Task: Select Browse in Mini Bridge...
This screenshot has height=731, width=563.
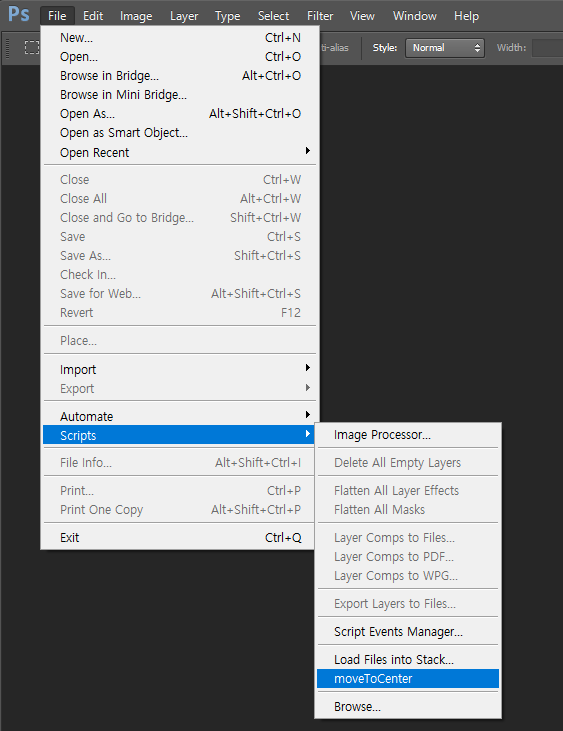Action: click(x=180, y=95)
